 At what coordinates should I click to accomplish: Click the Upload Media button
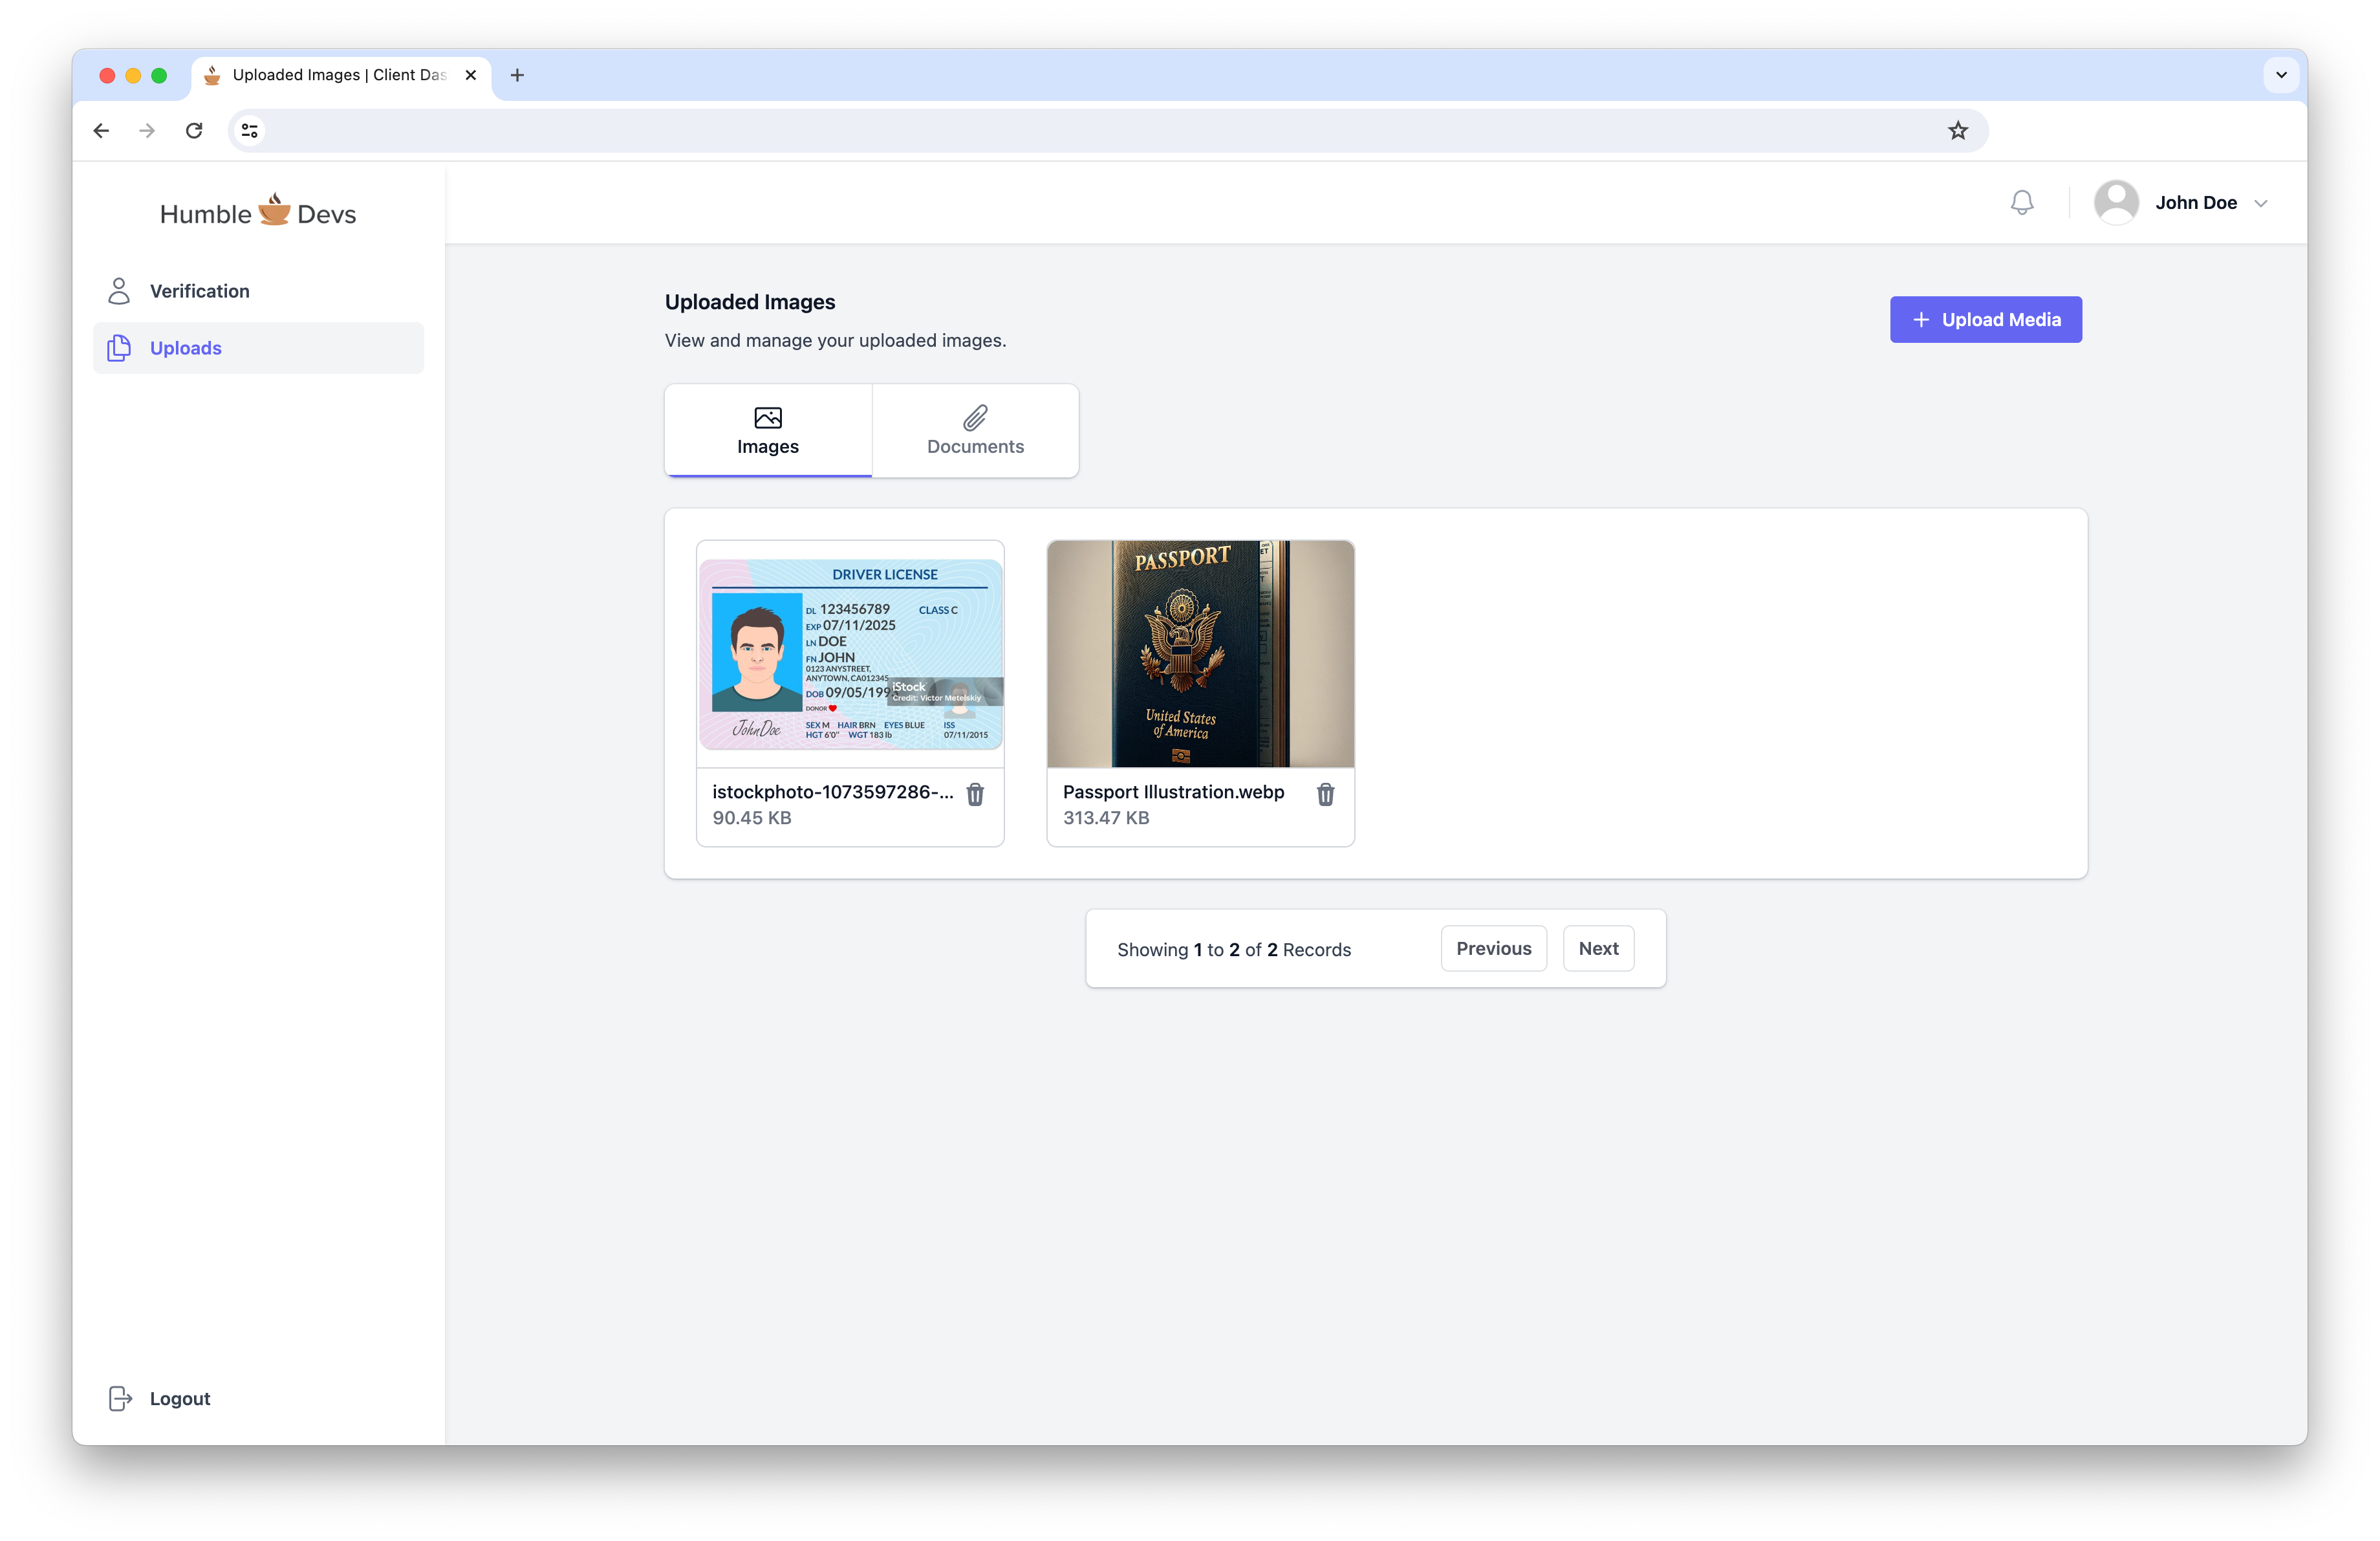click(1985, 320)
